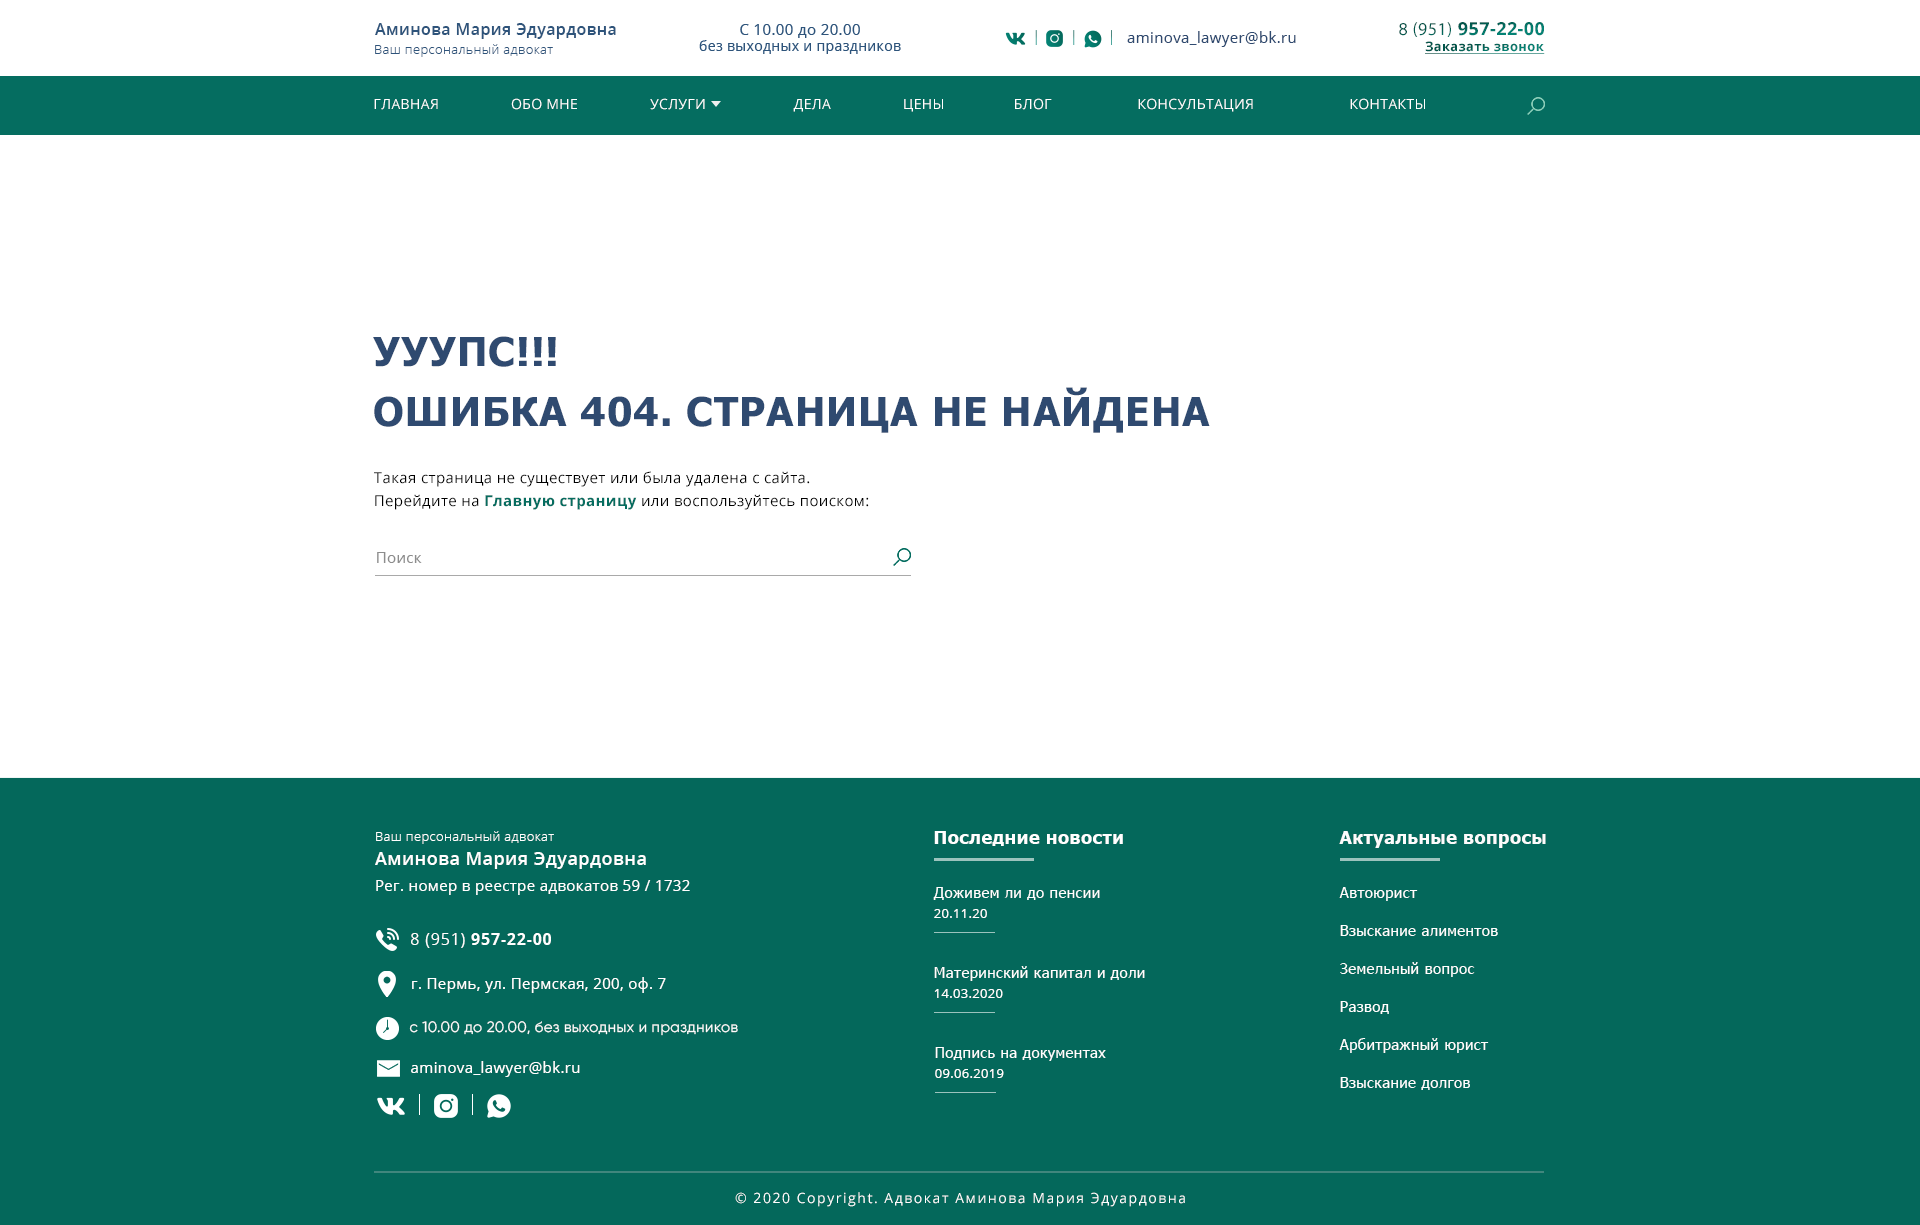Image resolution: width=1920 pixels, height=1225 pixels.
Task: Click Актуальные вопросы heading
Action: tap(1442, 838)
